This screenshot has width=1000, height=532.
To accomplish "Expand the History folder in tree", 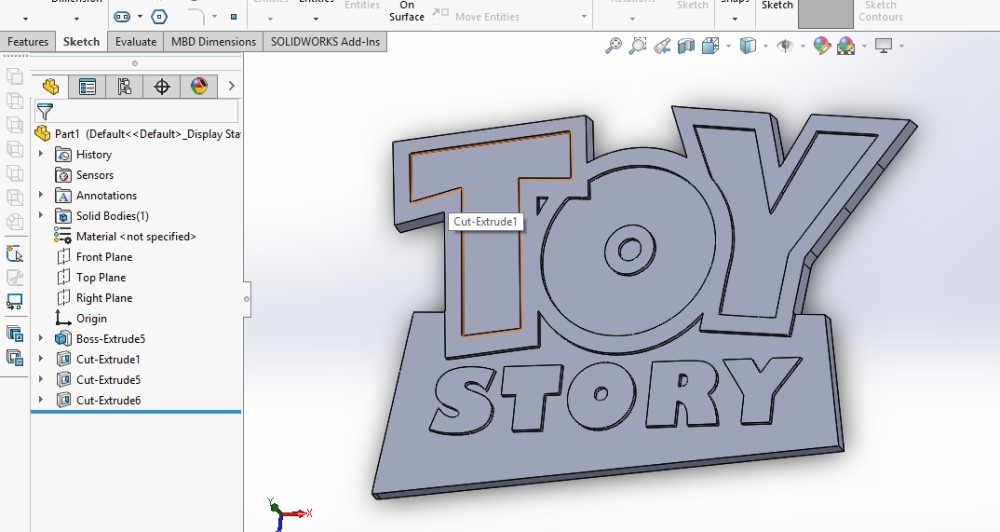I will coord(41,155).
